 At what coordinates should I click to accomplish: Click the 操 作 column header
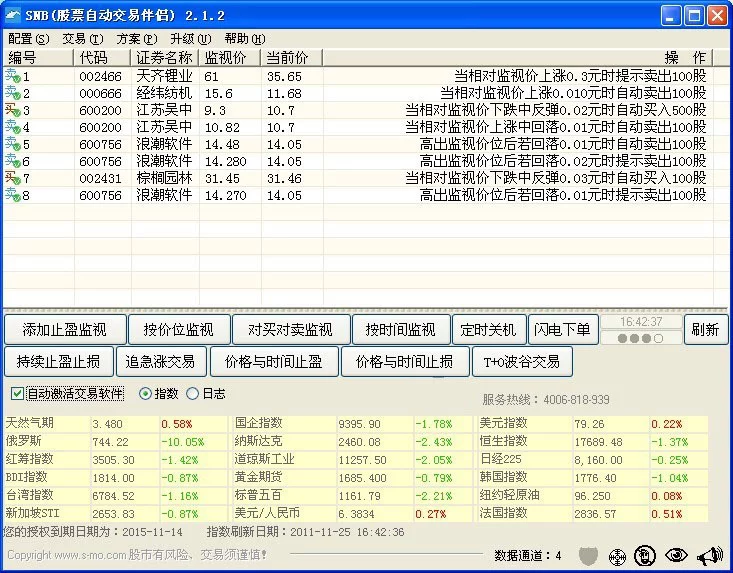518,58
